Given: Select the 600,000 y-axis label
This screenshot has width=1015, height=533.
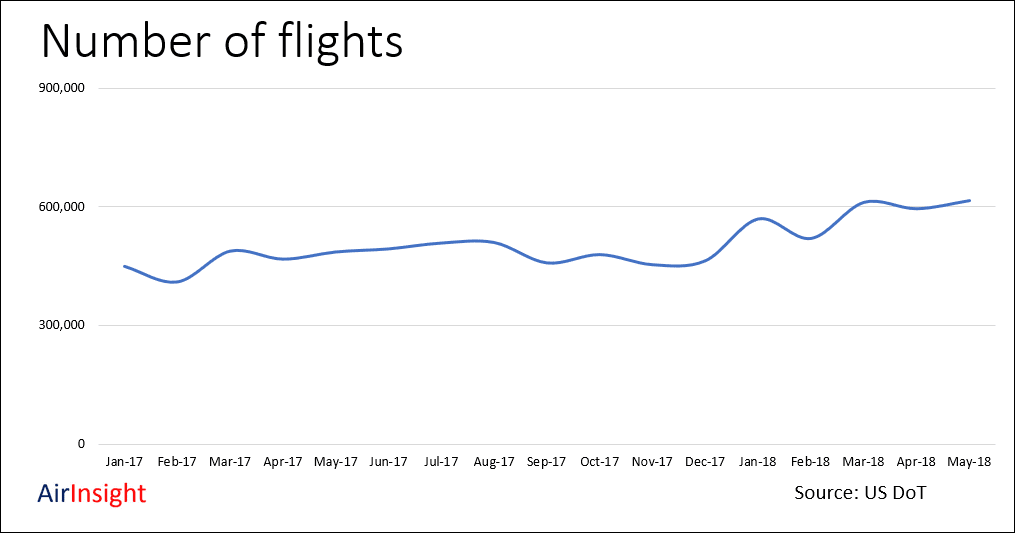Looking at the screenshot, I should click(63, 207).
